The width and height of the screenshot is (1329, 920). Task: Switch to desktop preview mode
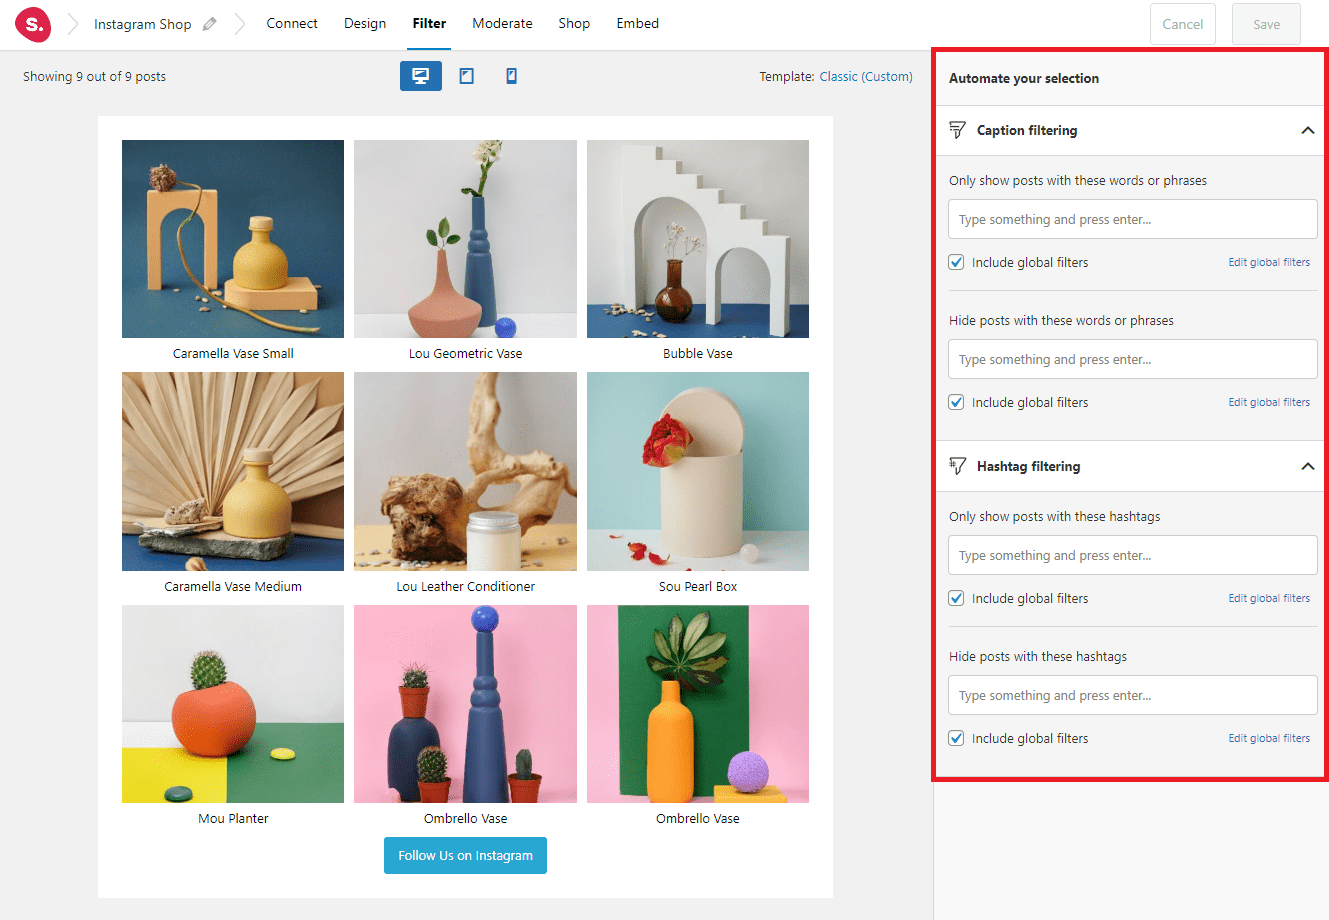(x=421, y=76)
